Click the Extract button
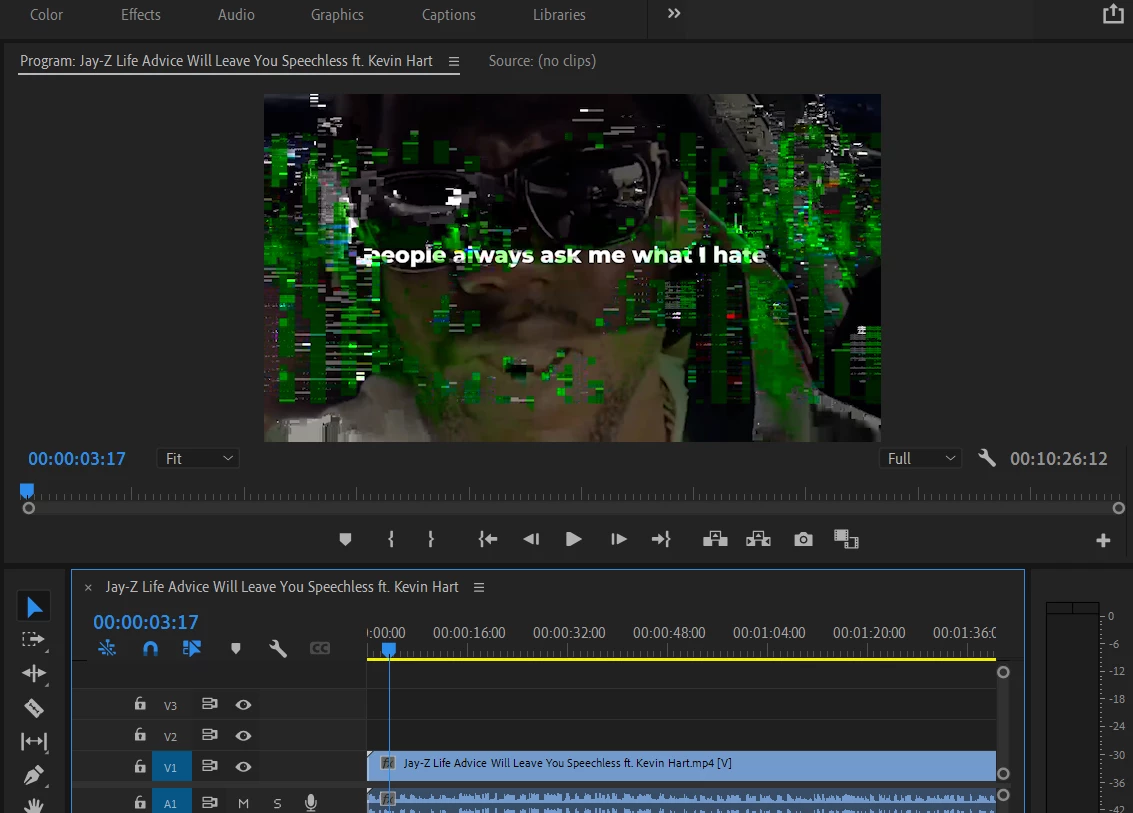The height and width of the screenshot is (813, 1133). click(x=758, y=539)
